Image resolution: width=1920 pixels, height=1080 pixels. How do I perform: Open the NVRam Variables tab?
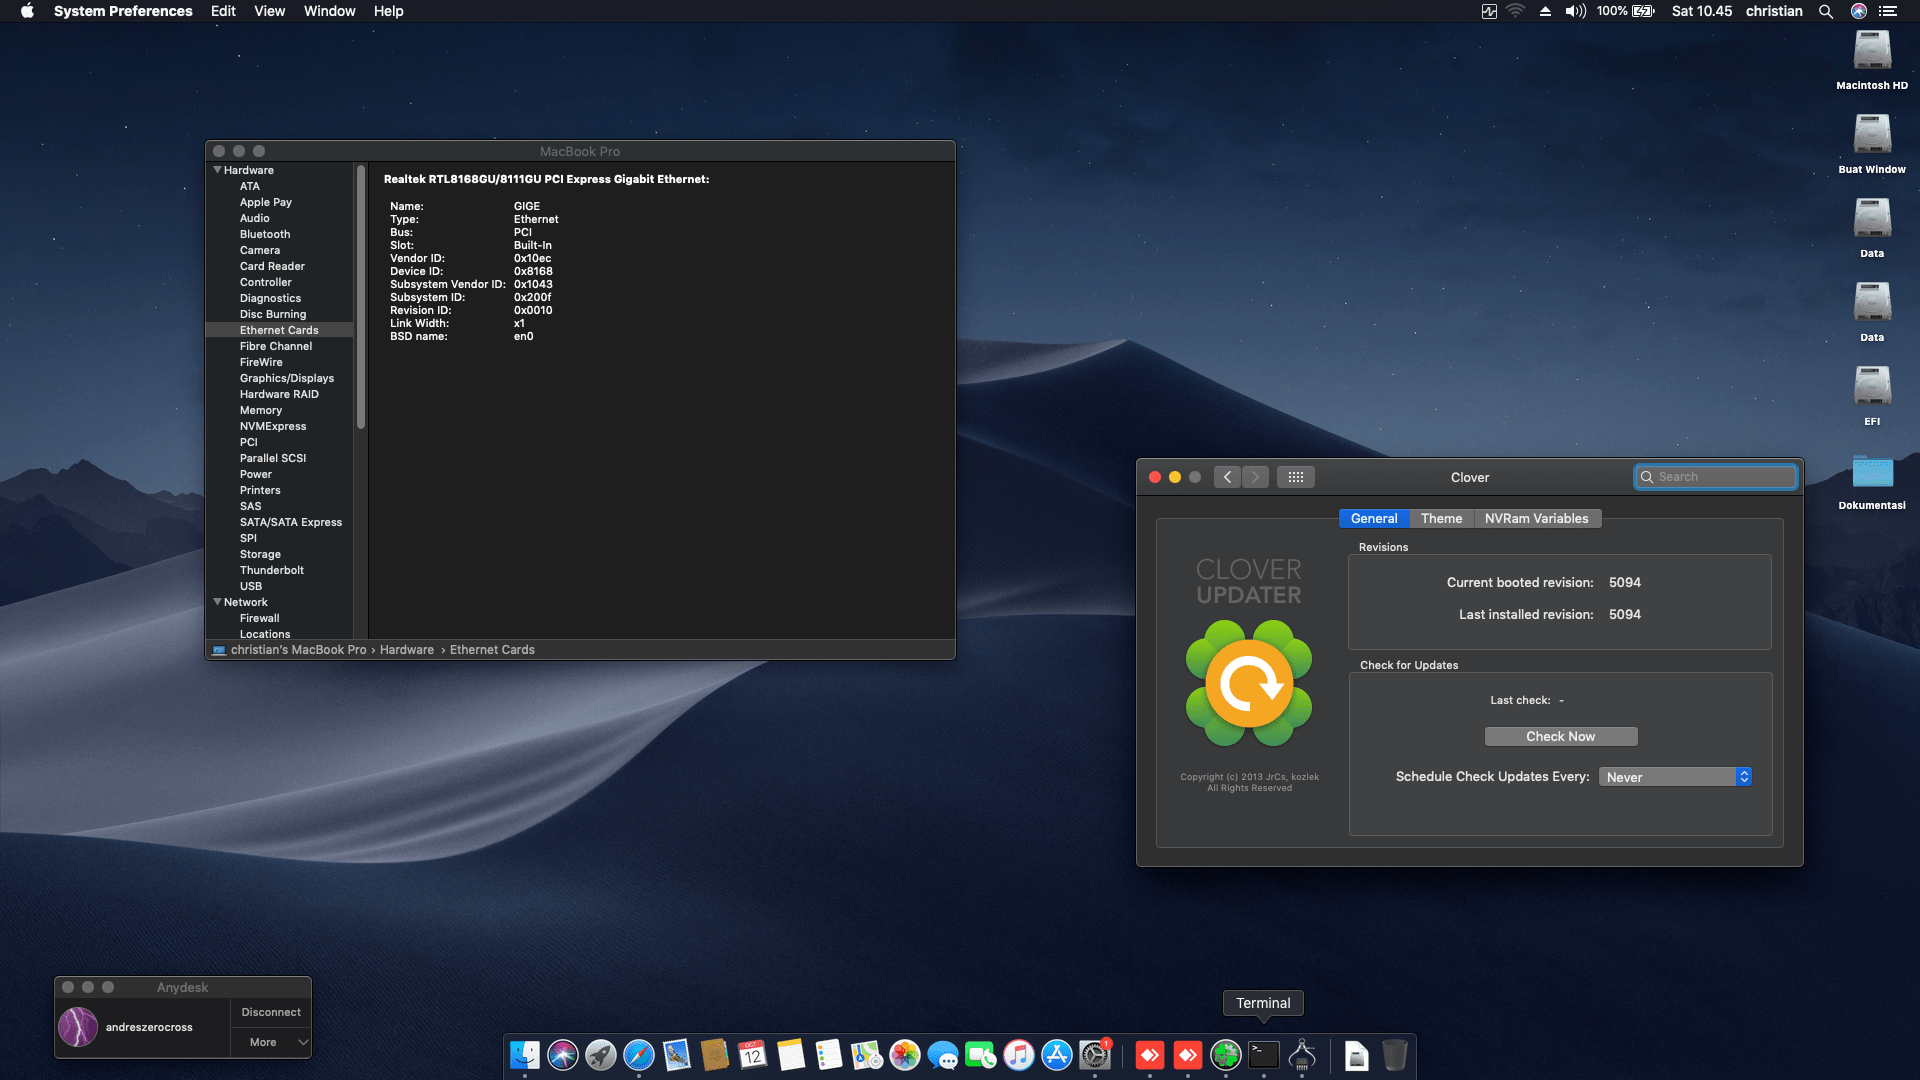tap(1537, 518)
